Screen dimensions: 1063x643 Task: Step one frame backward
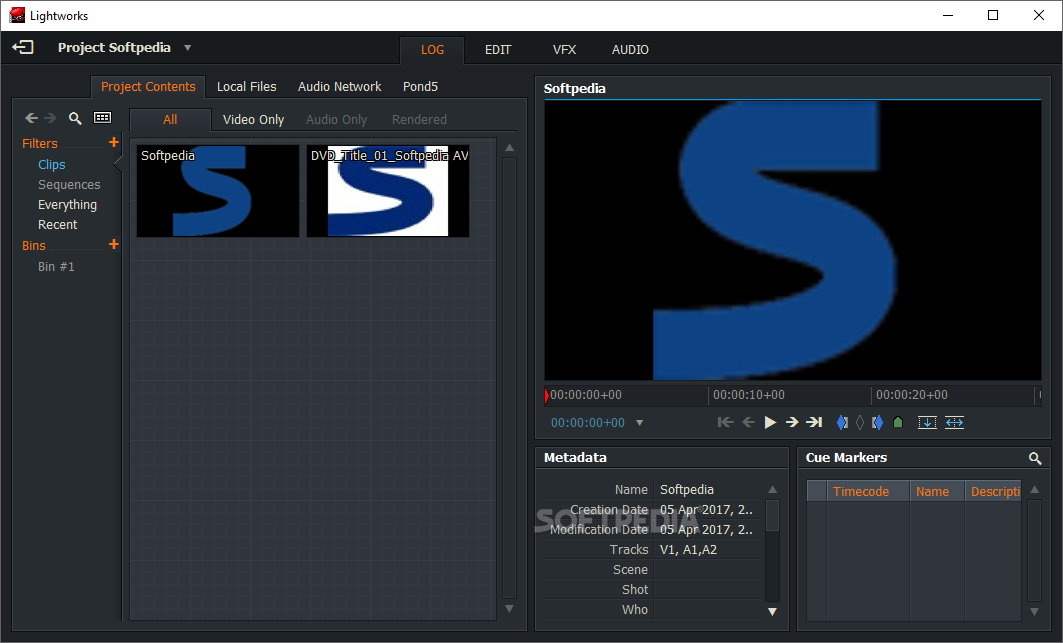[x=748, y=422]
